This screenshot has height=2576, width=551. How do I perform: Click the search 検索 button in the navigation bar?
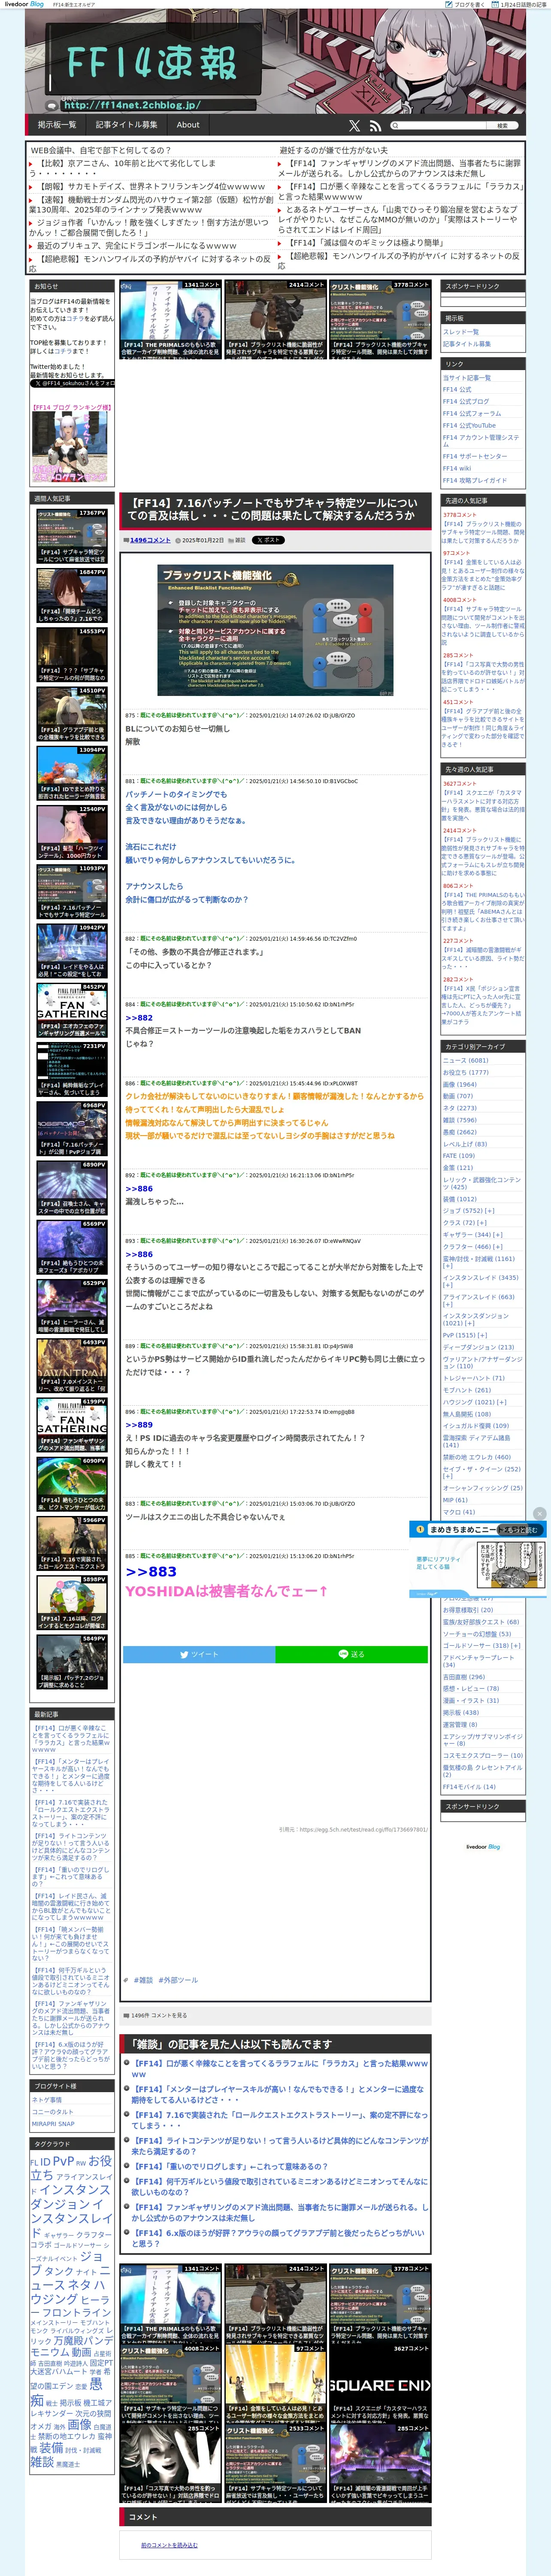coord(502,126)
